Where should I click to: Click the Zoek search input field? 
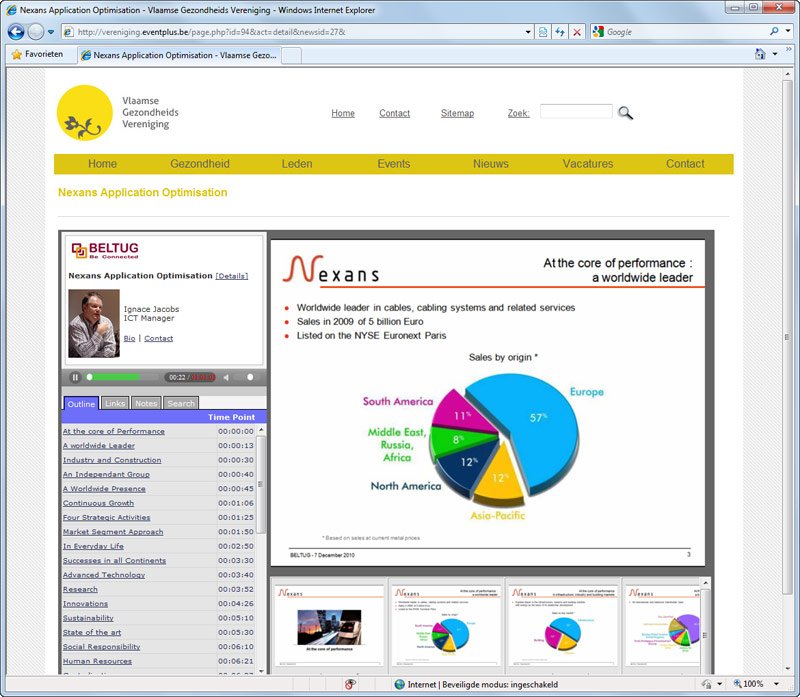576,111
